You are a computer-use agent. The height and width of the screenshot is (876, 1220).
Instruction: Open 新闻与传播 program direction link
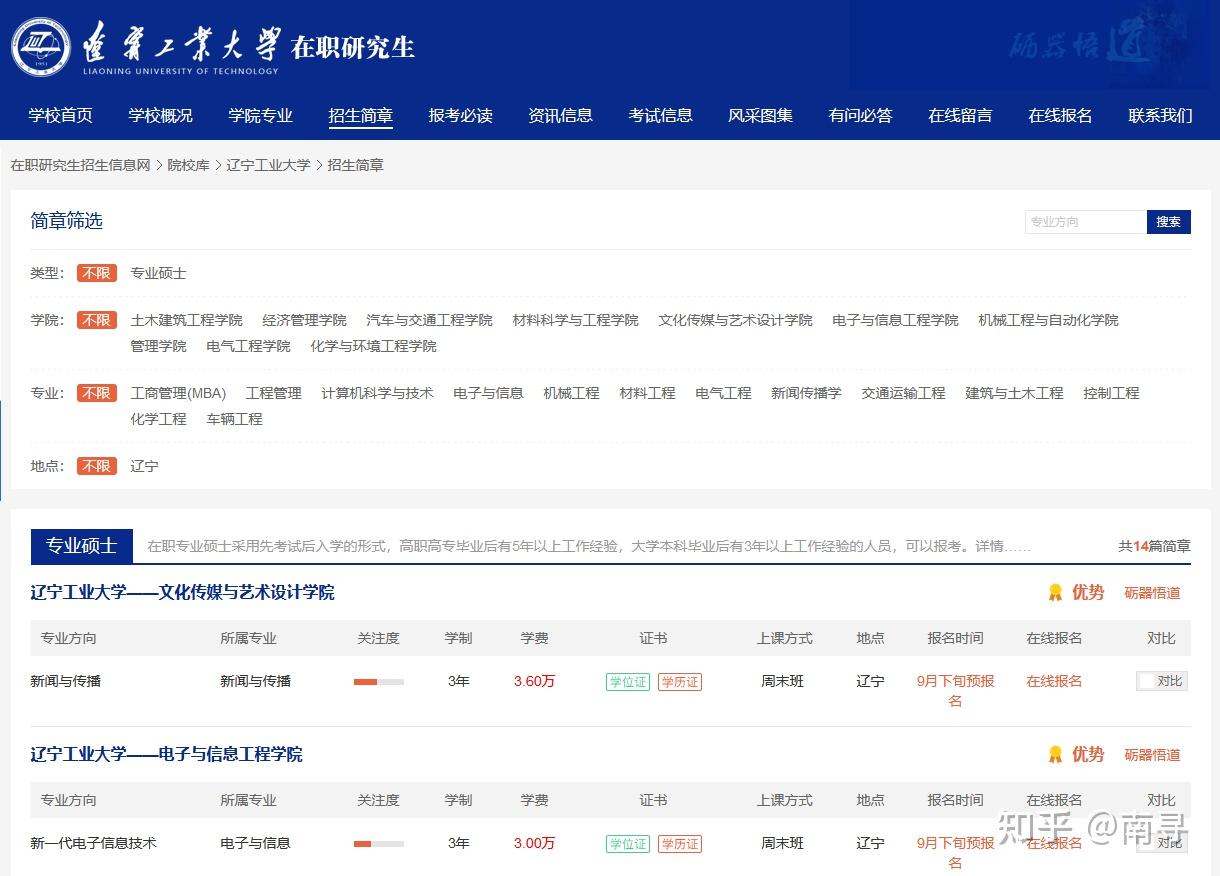tap(66, 681)
